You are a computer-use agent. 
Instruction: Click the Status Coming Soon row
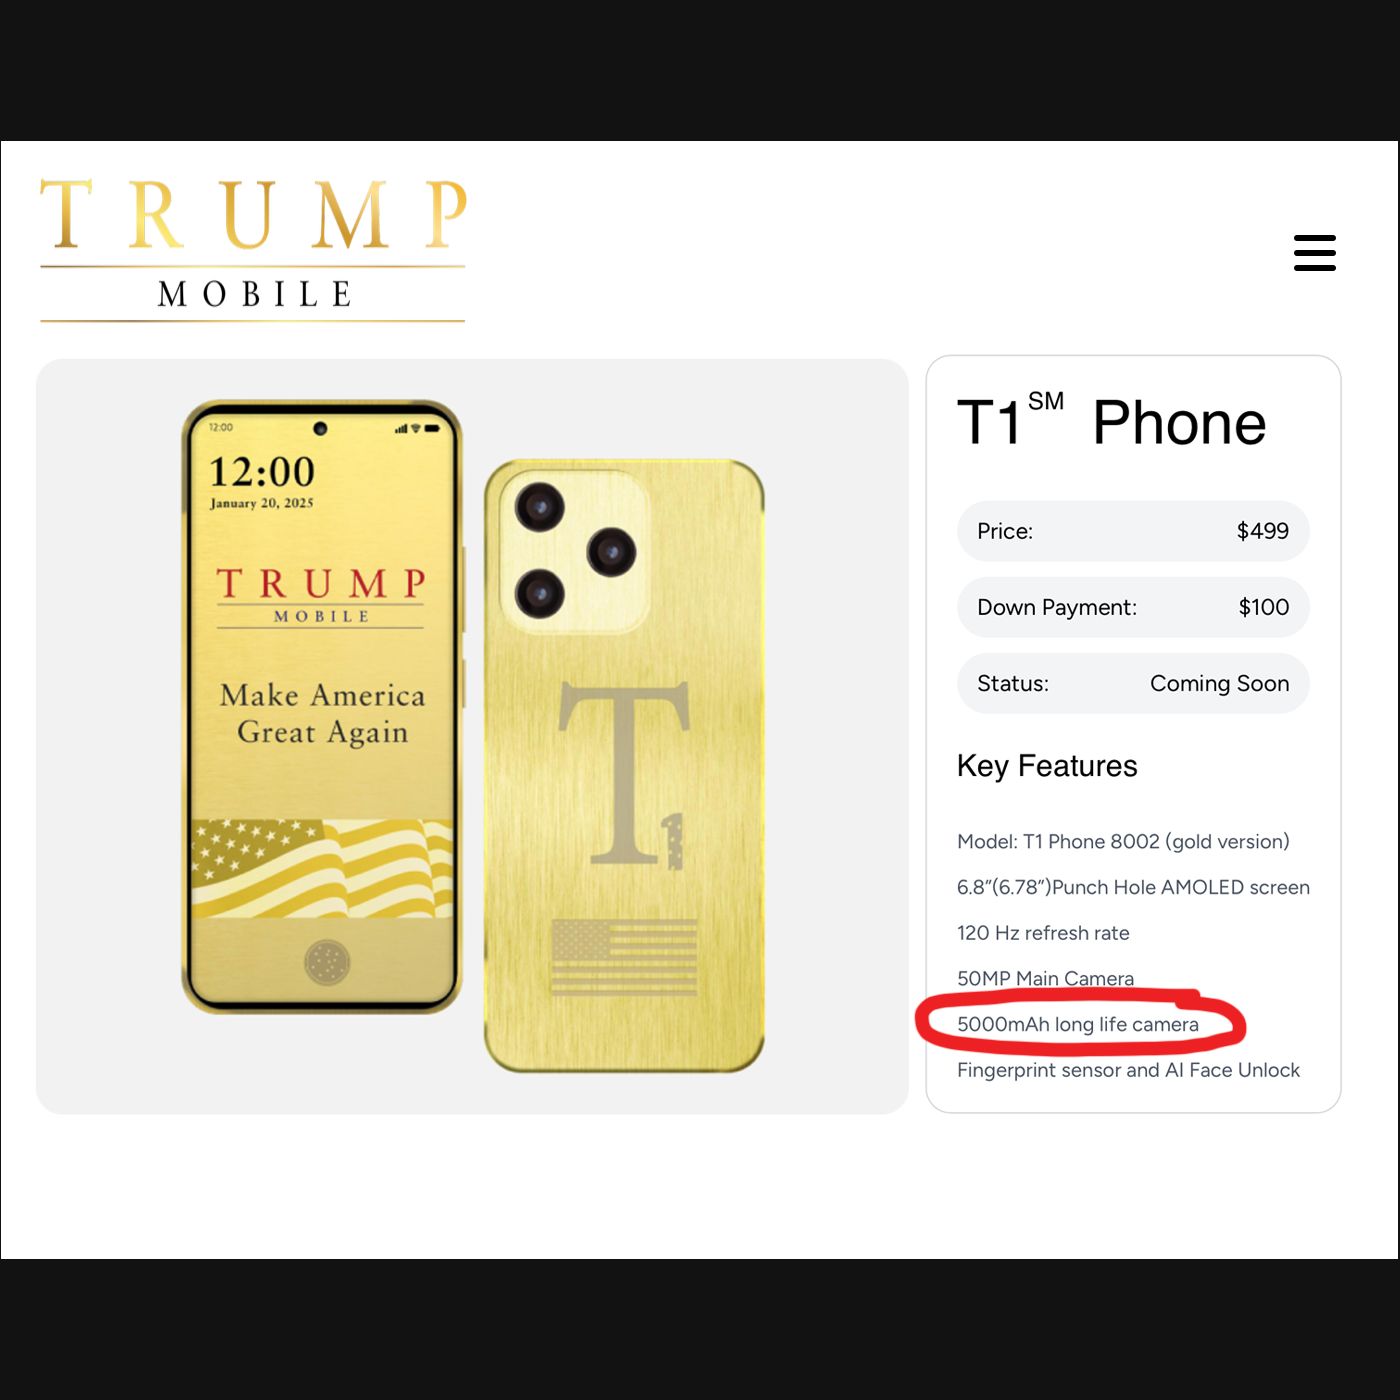point(1133,683)
